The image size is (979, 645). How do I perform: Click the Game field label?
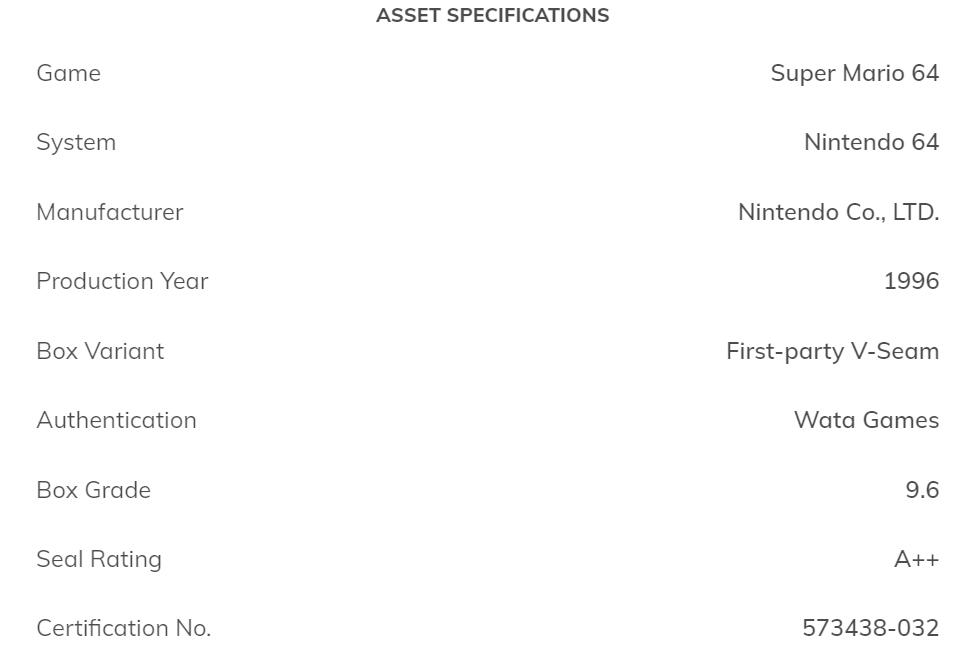point(68,73)
